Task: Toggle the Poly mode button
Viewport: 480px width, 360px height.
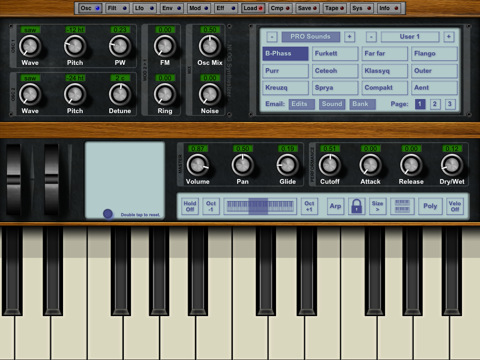Action: [430, 206]
